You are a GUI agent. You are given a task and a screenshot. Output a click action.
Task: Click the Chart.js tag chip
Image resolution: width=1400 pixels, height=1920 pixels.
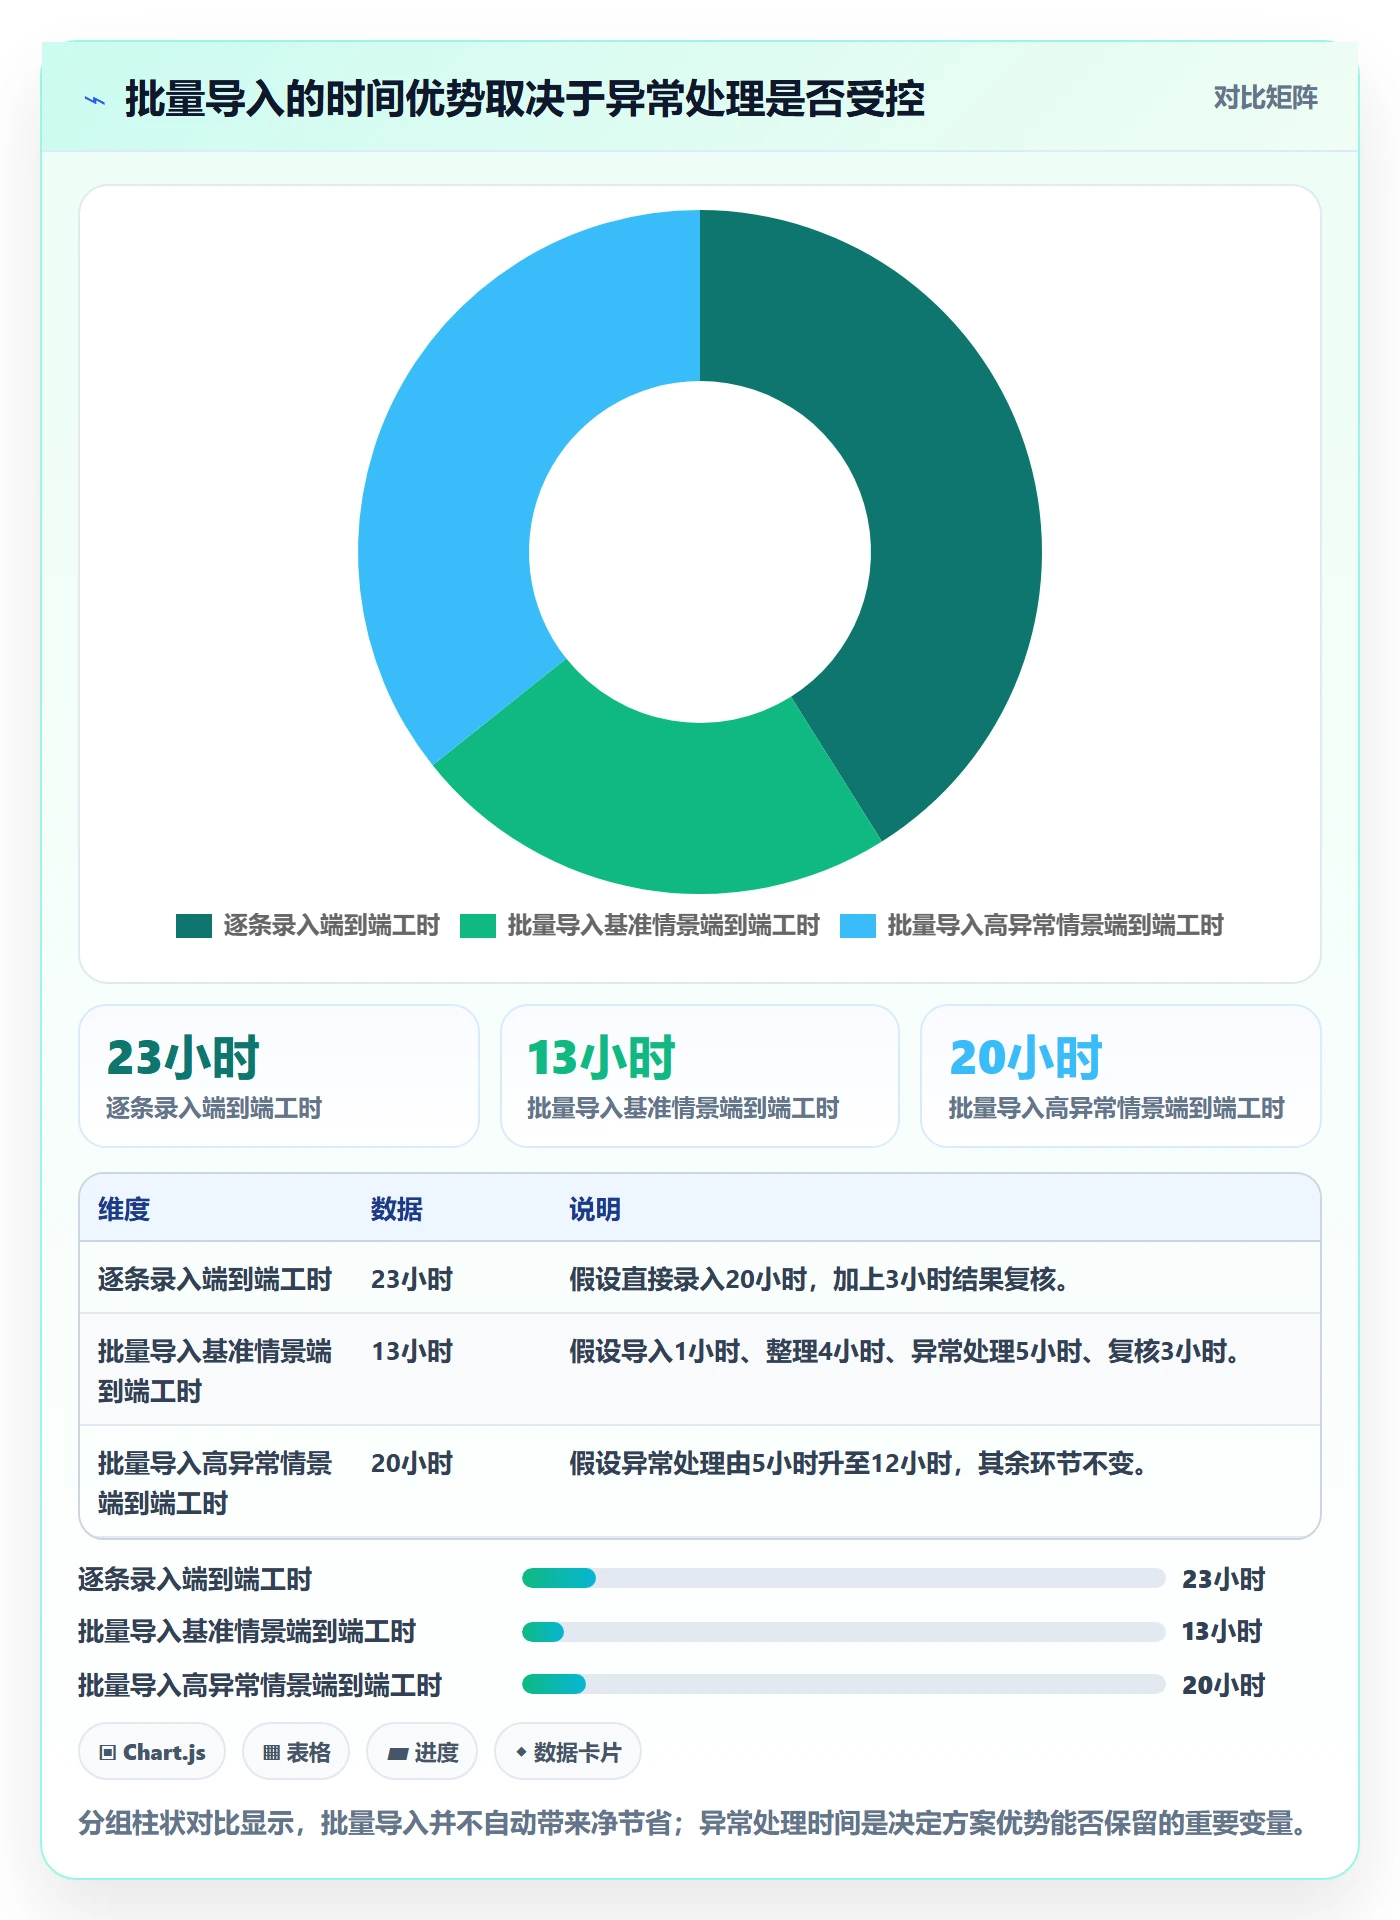(x=152, y=1752)
